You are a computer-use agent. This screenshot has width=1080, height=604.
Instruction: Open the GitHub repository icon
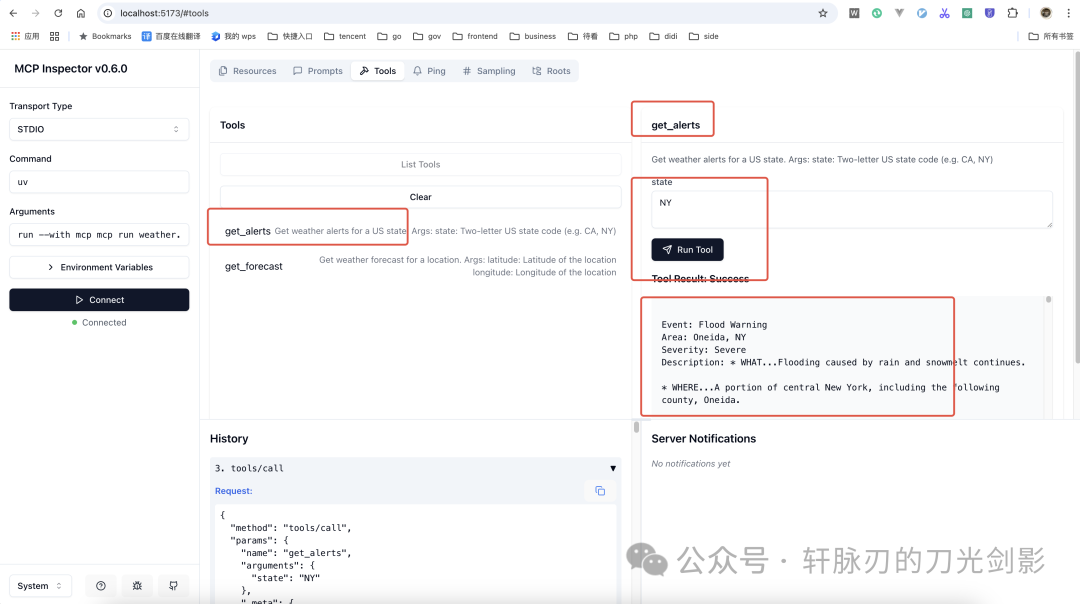point(173,586)
